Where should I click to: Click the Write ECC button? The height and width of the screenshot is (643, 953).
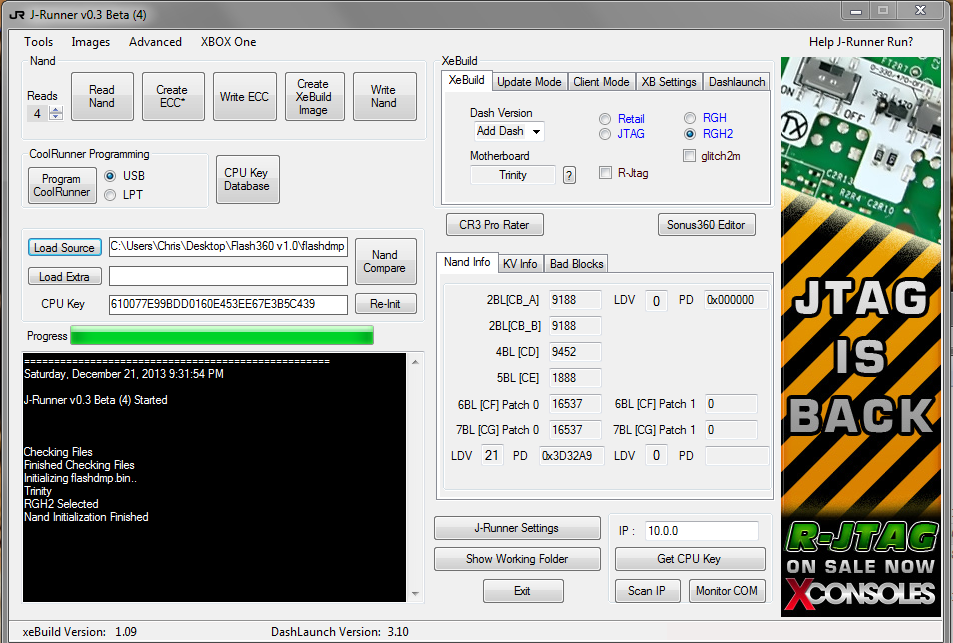coord(244,97)
